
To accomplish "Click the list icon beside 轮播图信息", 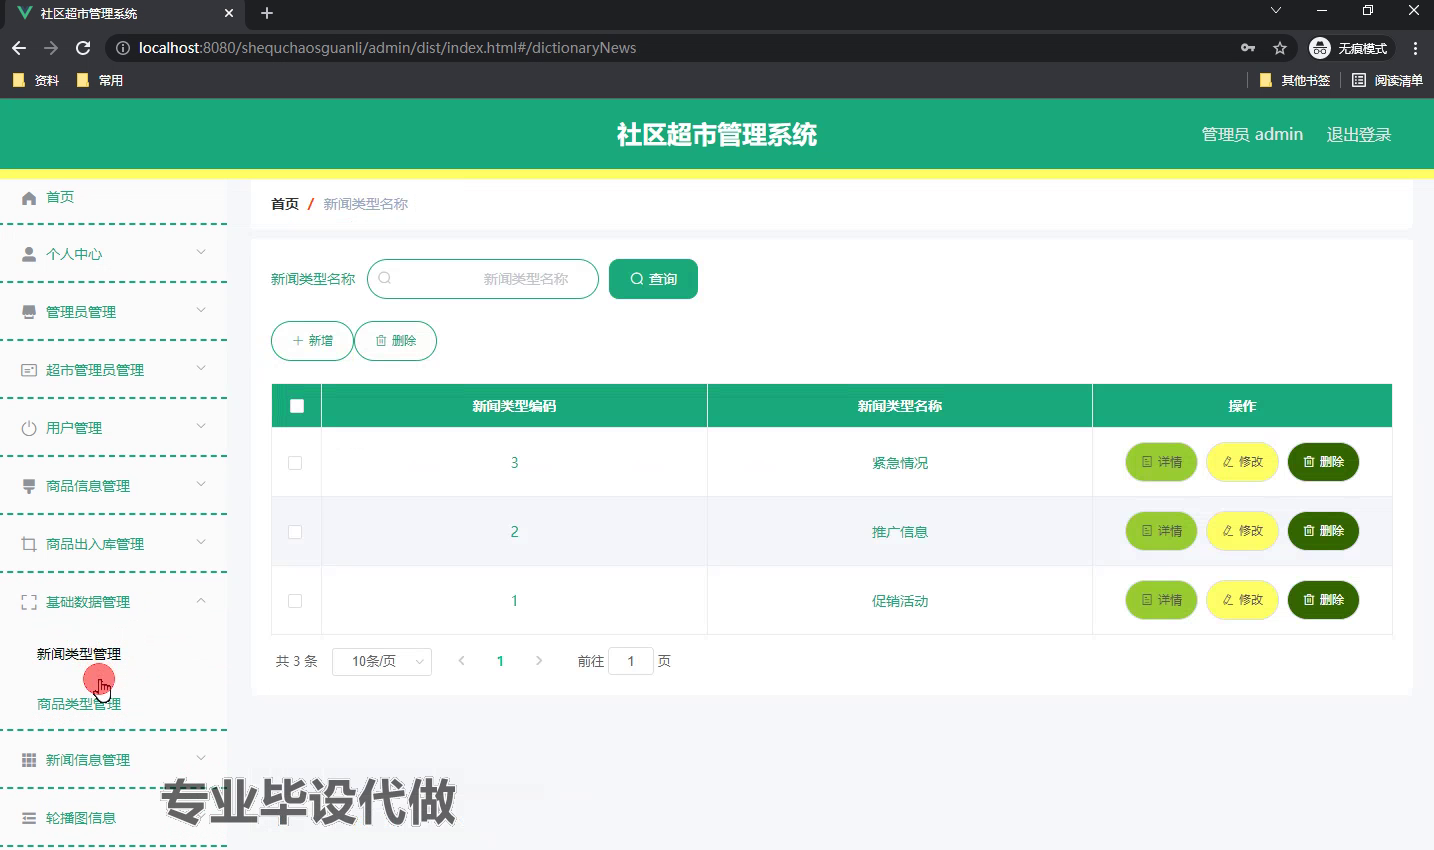I will pyautogui.click(x=29, y=818).
